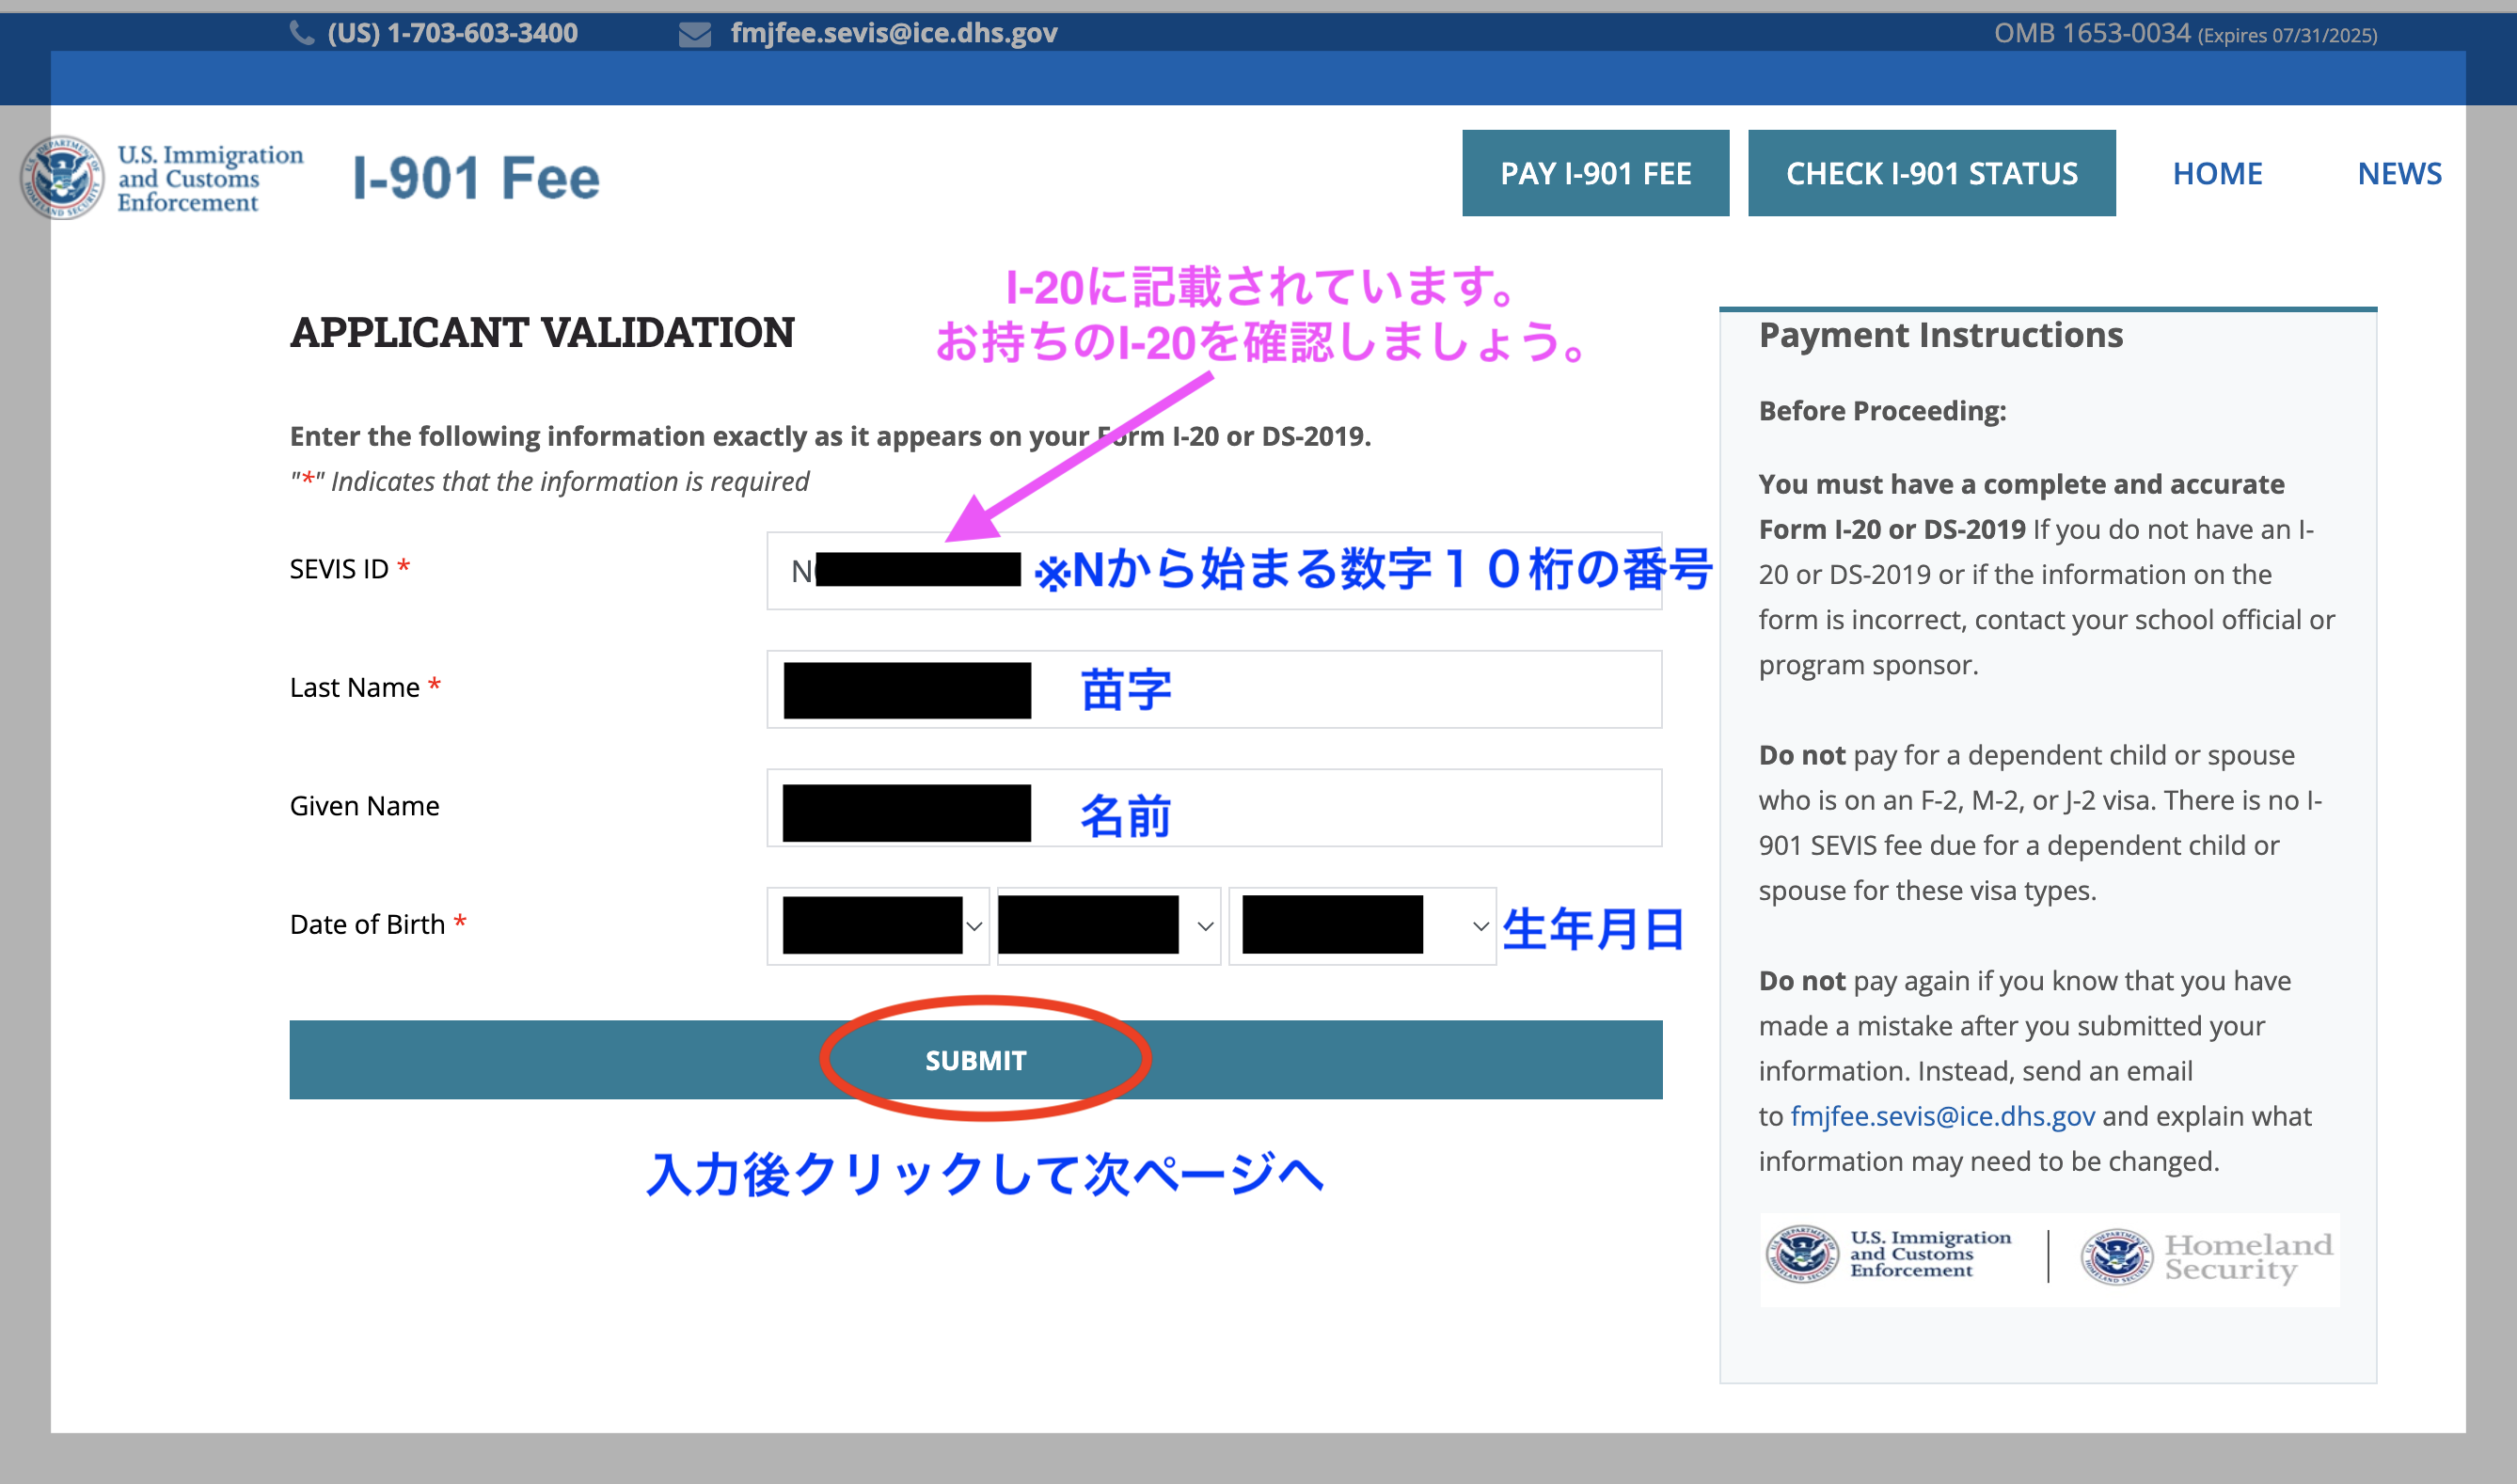Viewport: 2517px width, 1484px height.
Task: Open the birth month dropdown
Action: [877, 926]
